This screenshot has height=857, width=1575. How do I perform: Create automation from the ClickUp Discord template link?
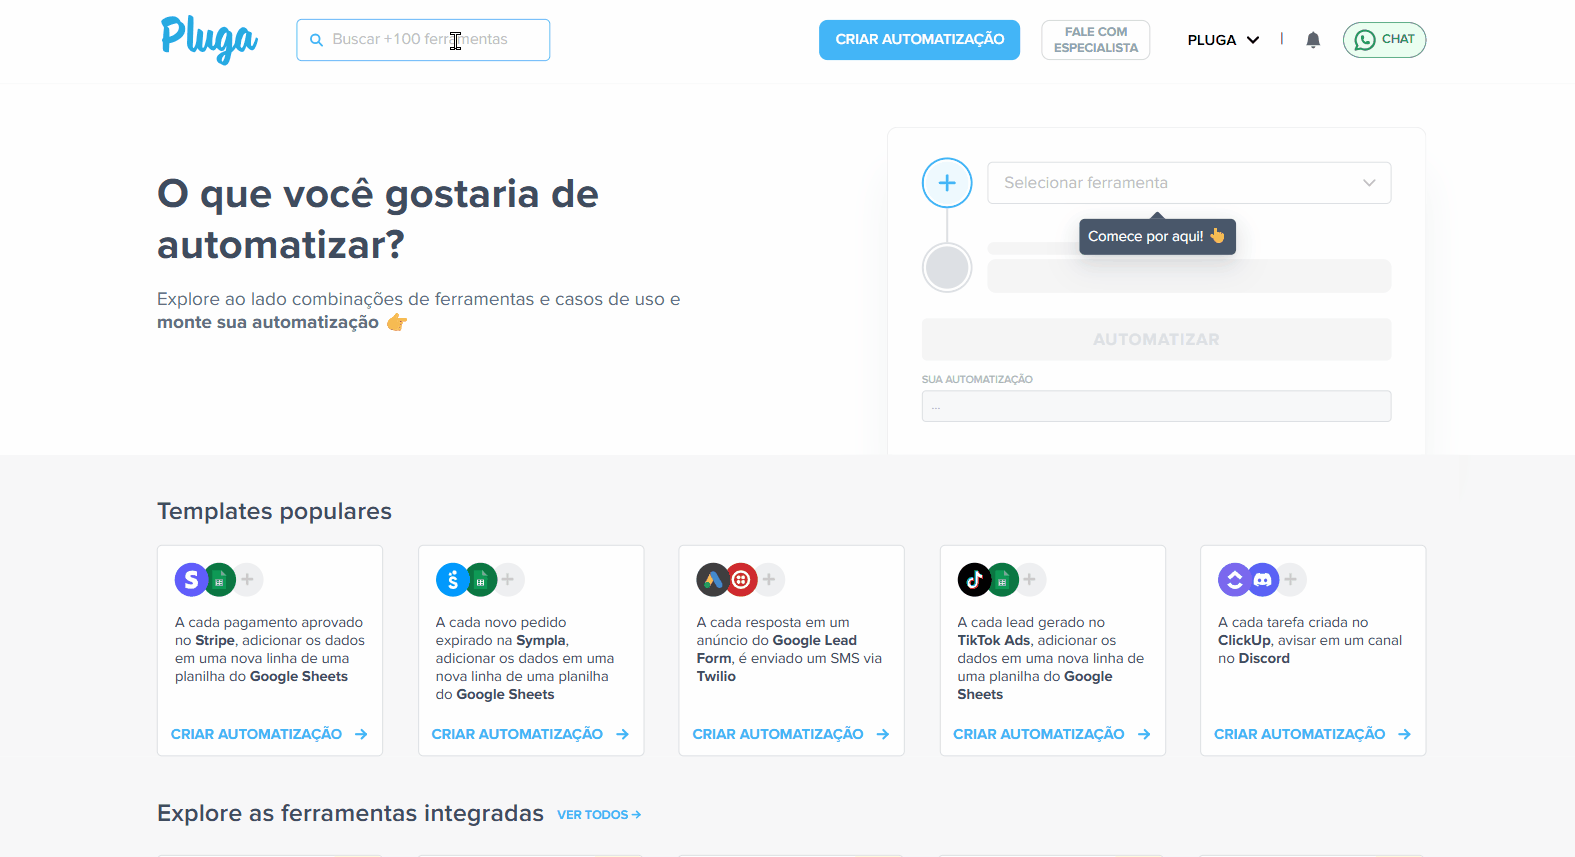click(x=1313, y=734)
